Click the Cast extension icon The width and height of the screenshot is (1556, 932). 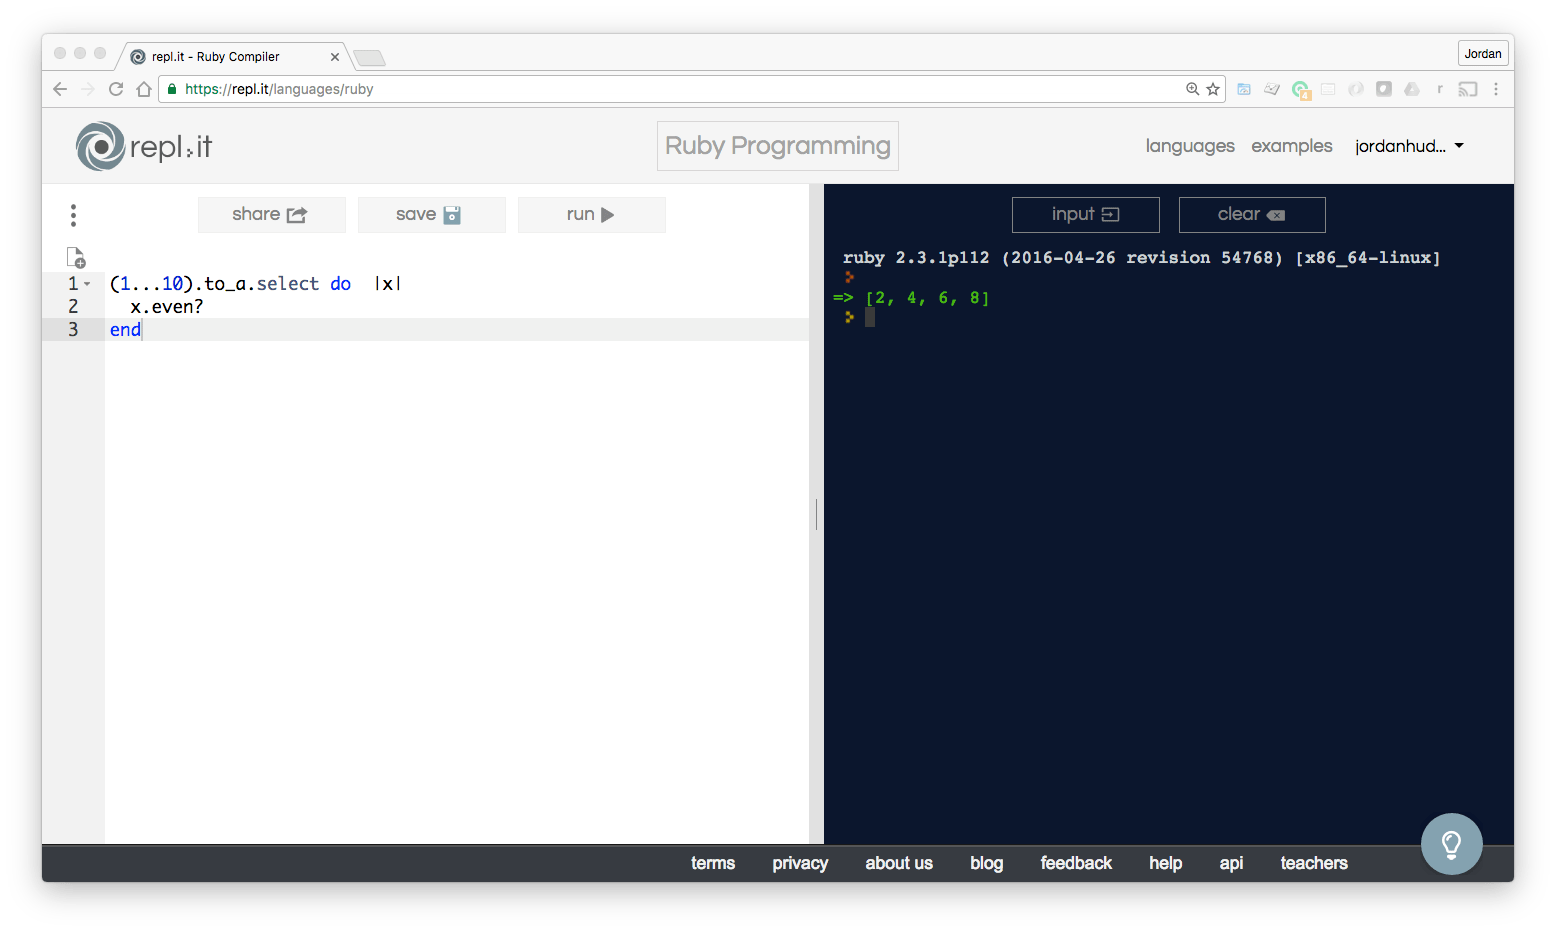(1468, 89)
